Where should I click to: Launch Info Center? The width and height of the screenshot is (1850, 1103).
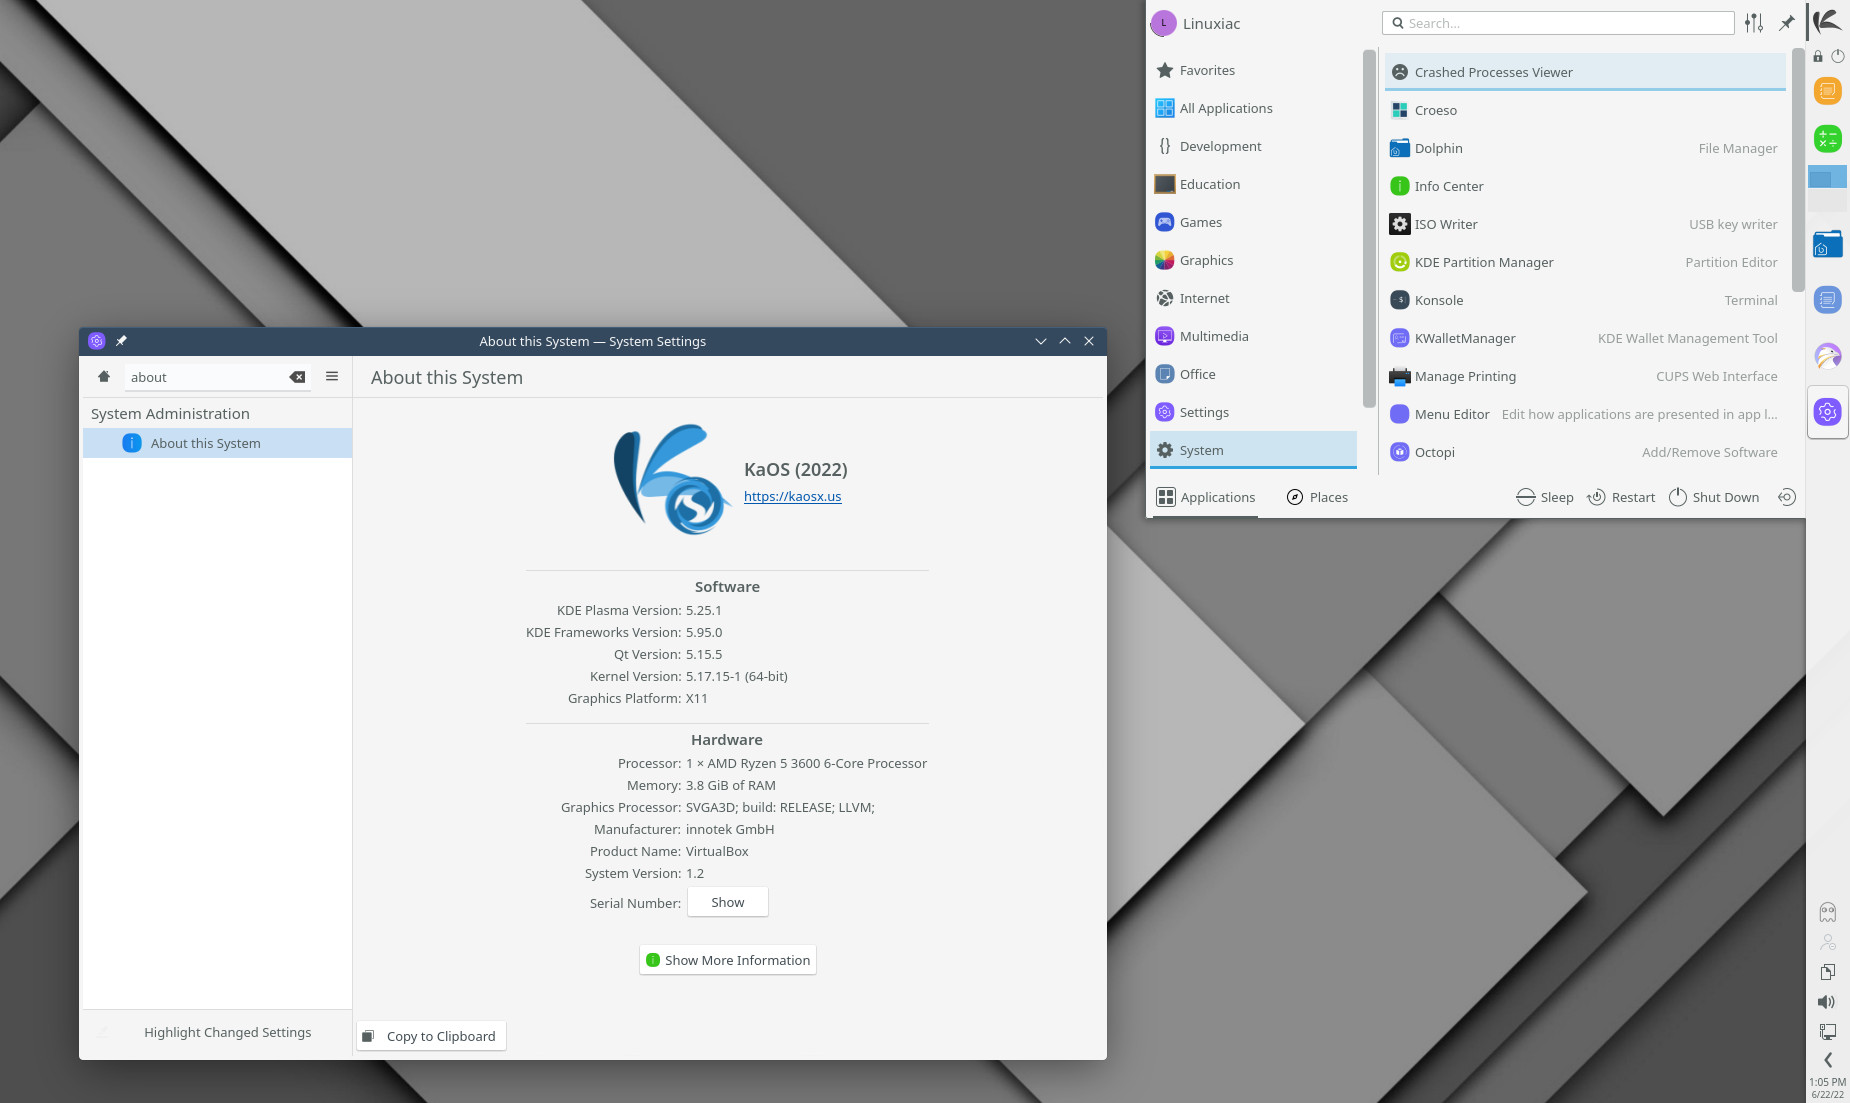tap(1585, 186)
